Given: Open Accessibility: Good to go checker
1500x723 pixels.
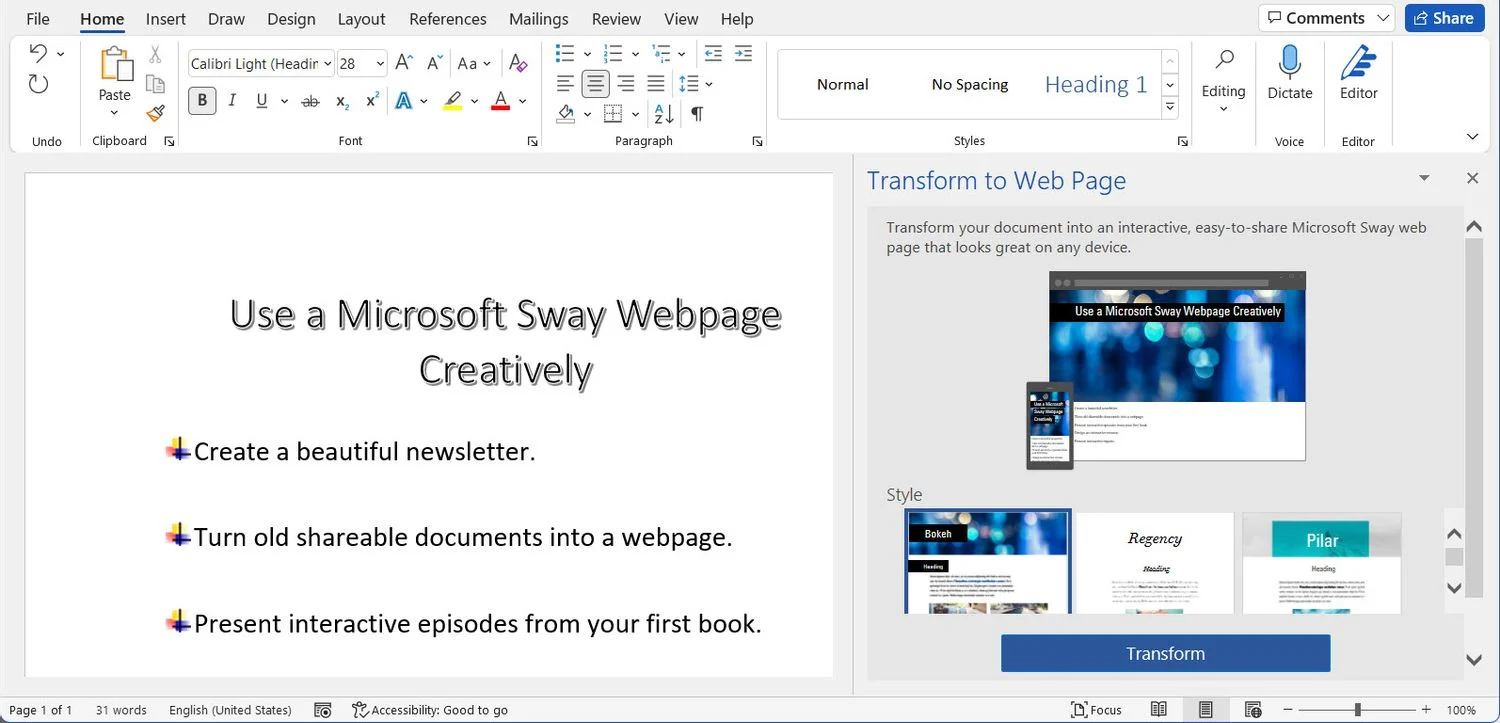Looking at the screenshot, I should [430, 710].
